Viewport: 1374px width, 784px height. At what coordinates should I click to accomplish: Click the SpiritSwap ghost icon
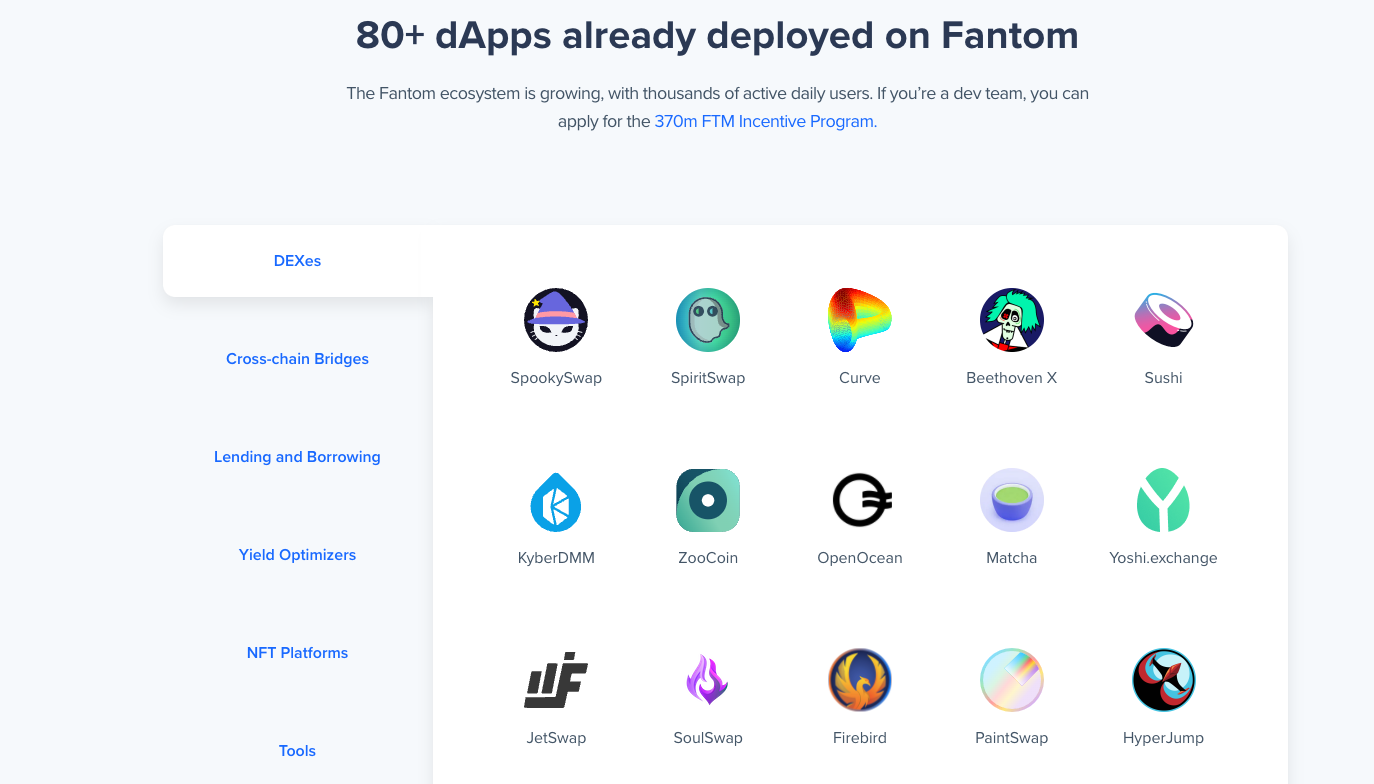(x=708, y=320)
